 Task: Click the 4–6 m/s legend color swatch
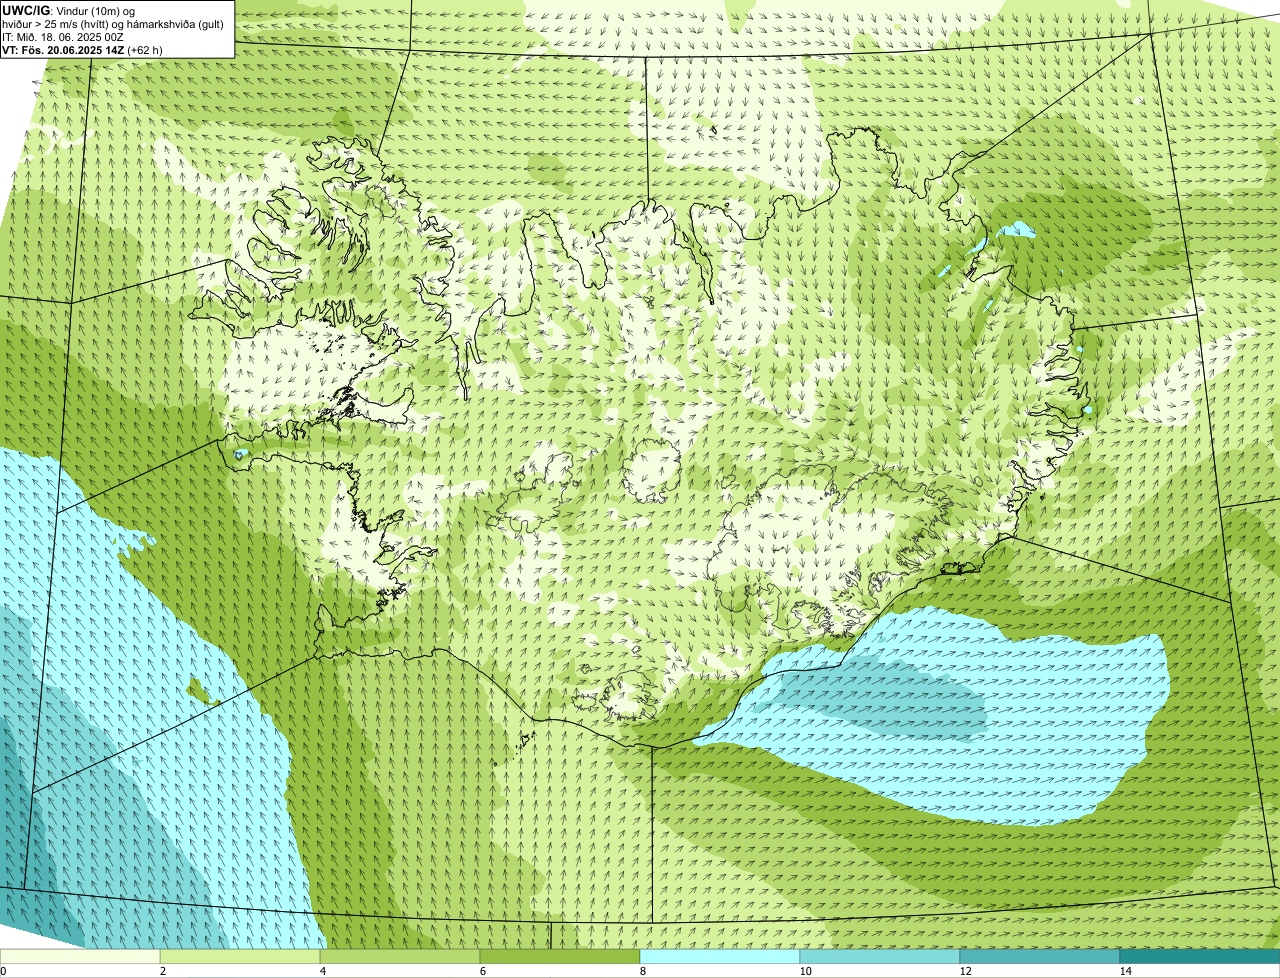coord(400,957)
